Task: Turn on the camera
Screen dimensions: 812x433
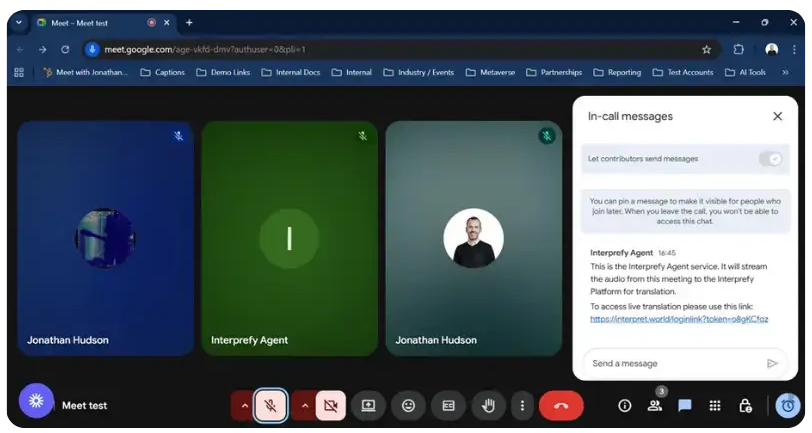Action: click(x=331, y=406)
